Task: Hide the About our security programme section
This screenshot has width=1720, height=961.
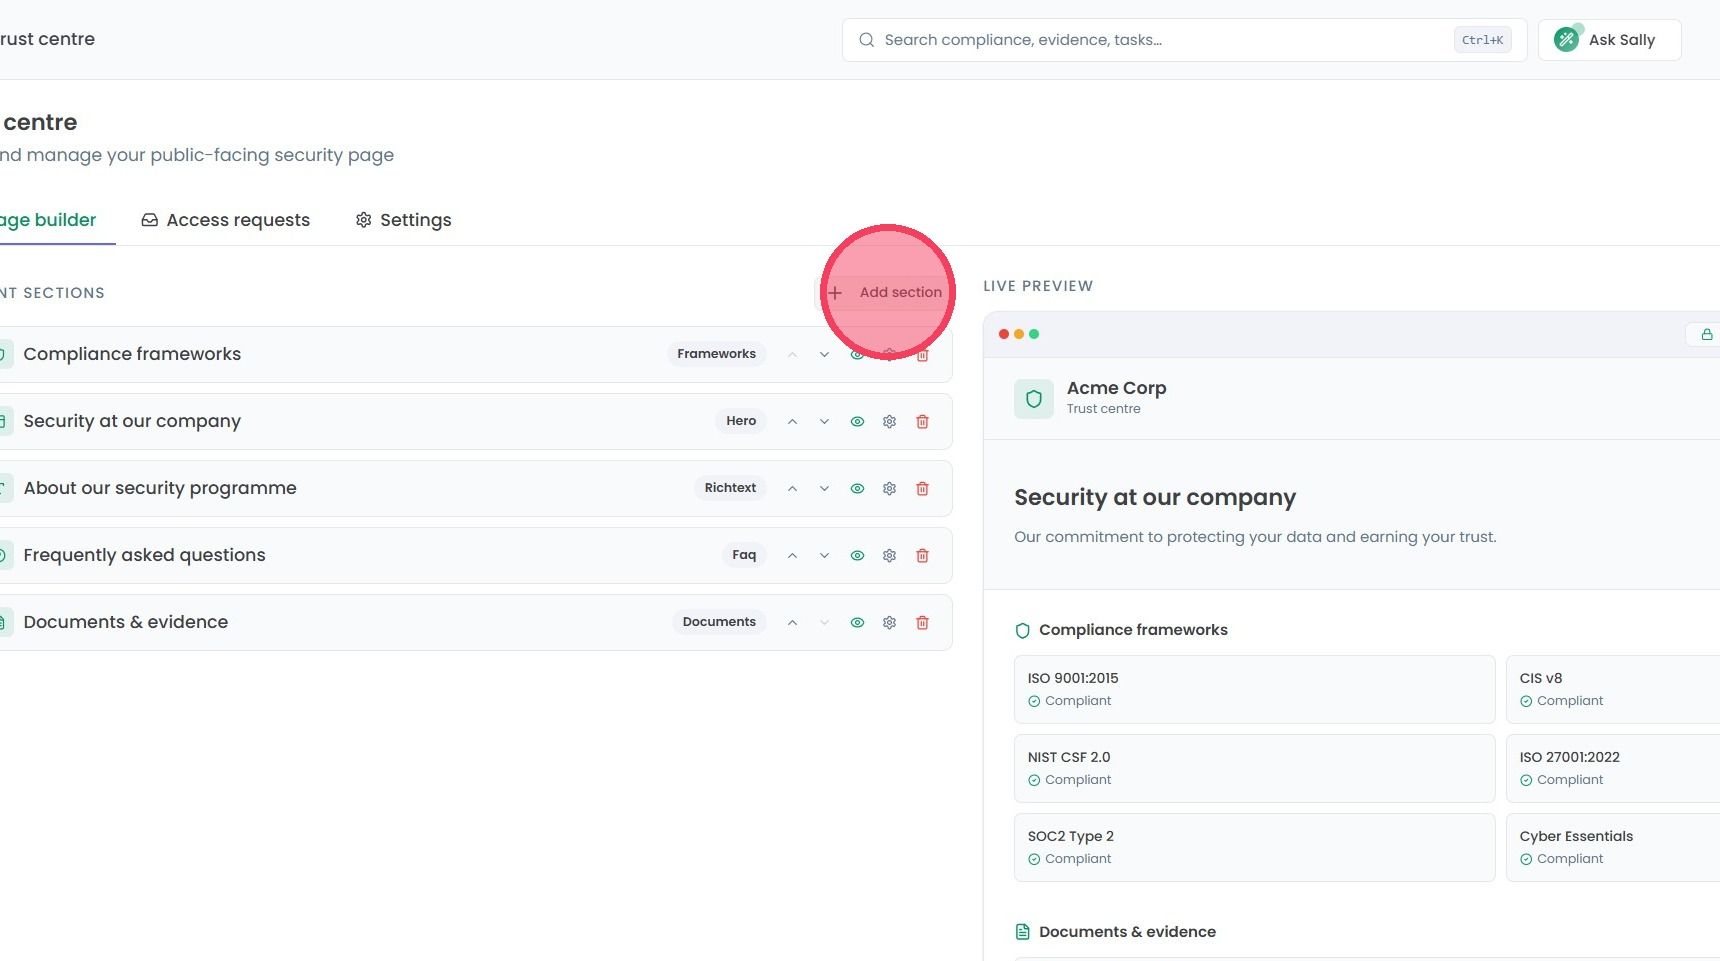Action: point(857,489)
